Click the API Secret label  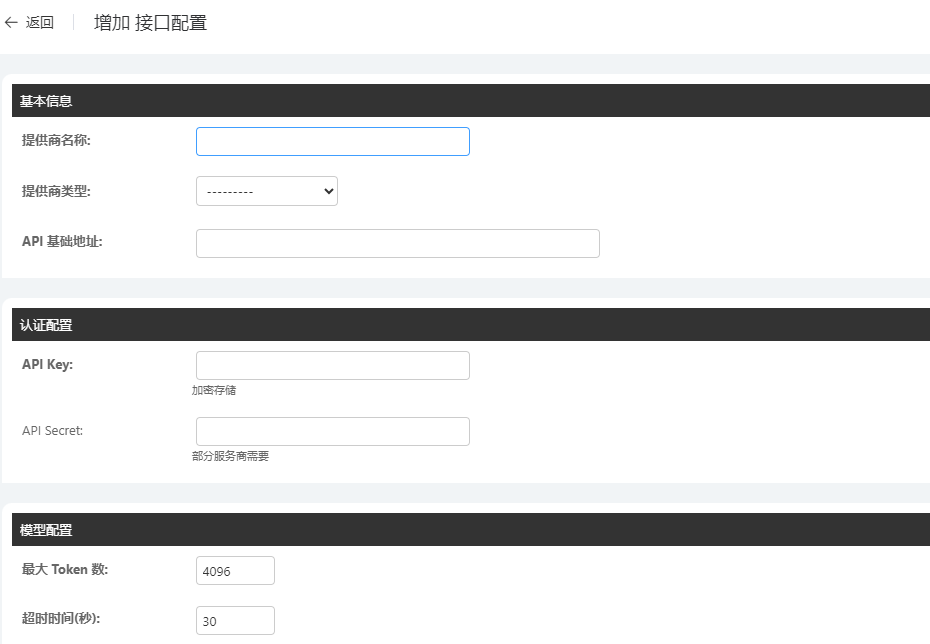53,430
